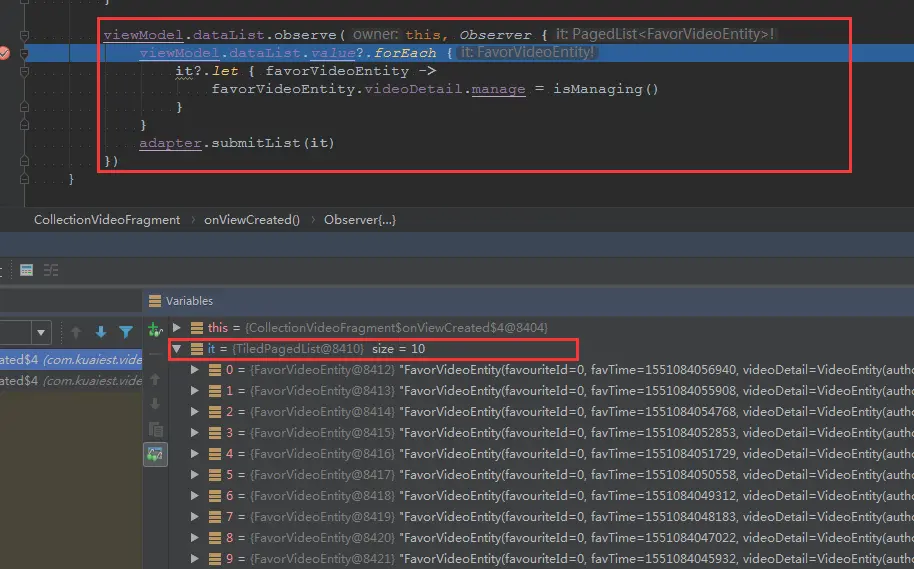
Task: Click the Observer{...} breadcrumb item
Action: pyautogui.click(x=360, y=220)
